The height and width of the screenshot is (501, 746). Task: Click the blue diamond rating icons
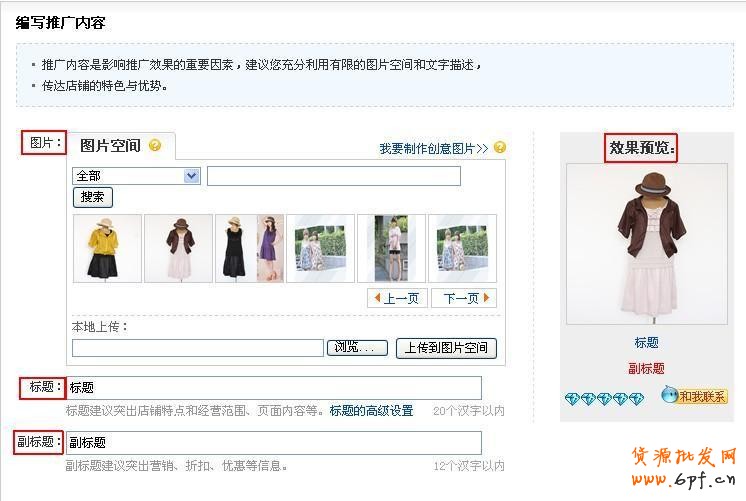pyautogui.click(x=603, y=399)
